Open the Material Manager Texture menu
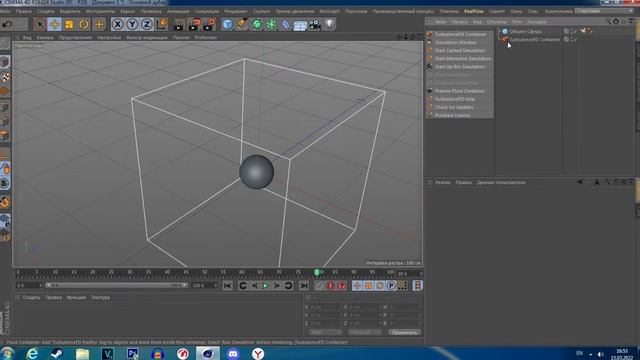Screen dimensions: 640x360 coord(100,298)
